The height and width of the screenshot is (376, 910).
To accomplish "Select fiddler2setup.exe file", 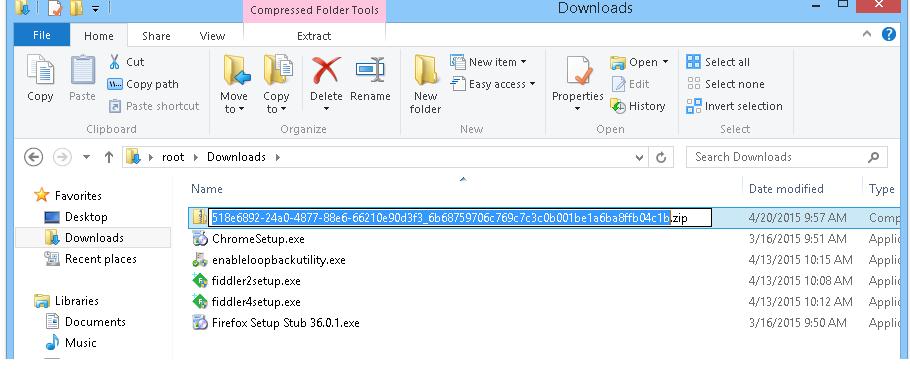I will [x=256, y=281].
